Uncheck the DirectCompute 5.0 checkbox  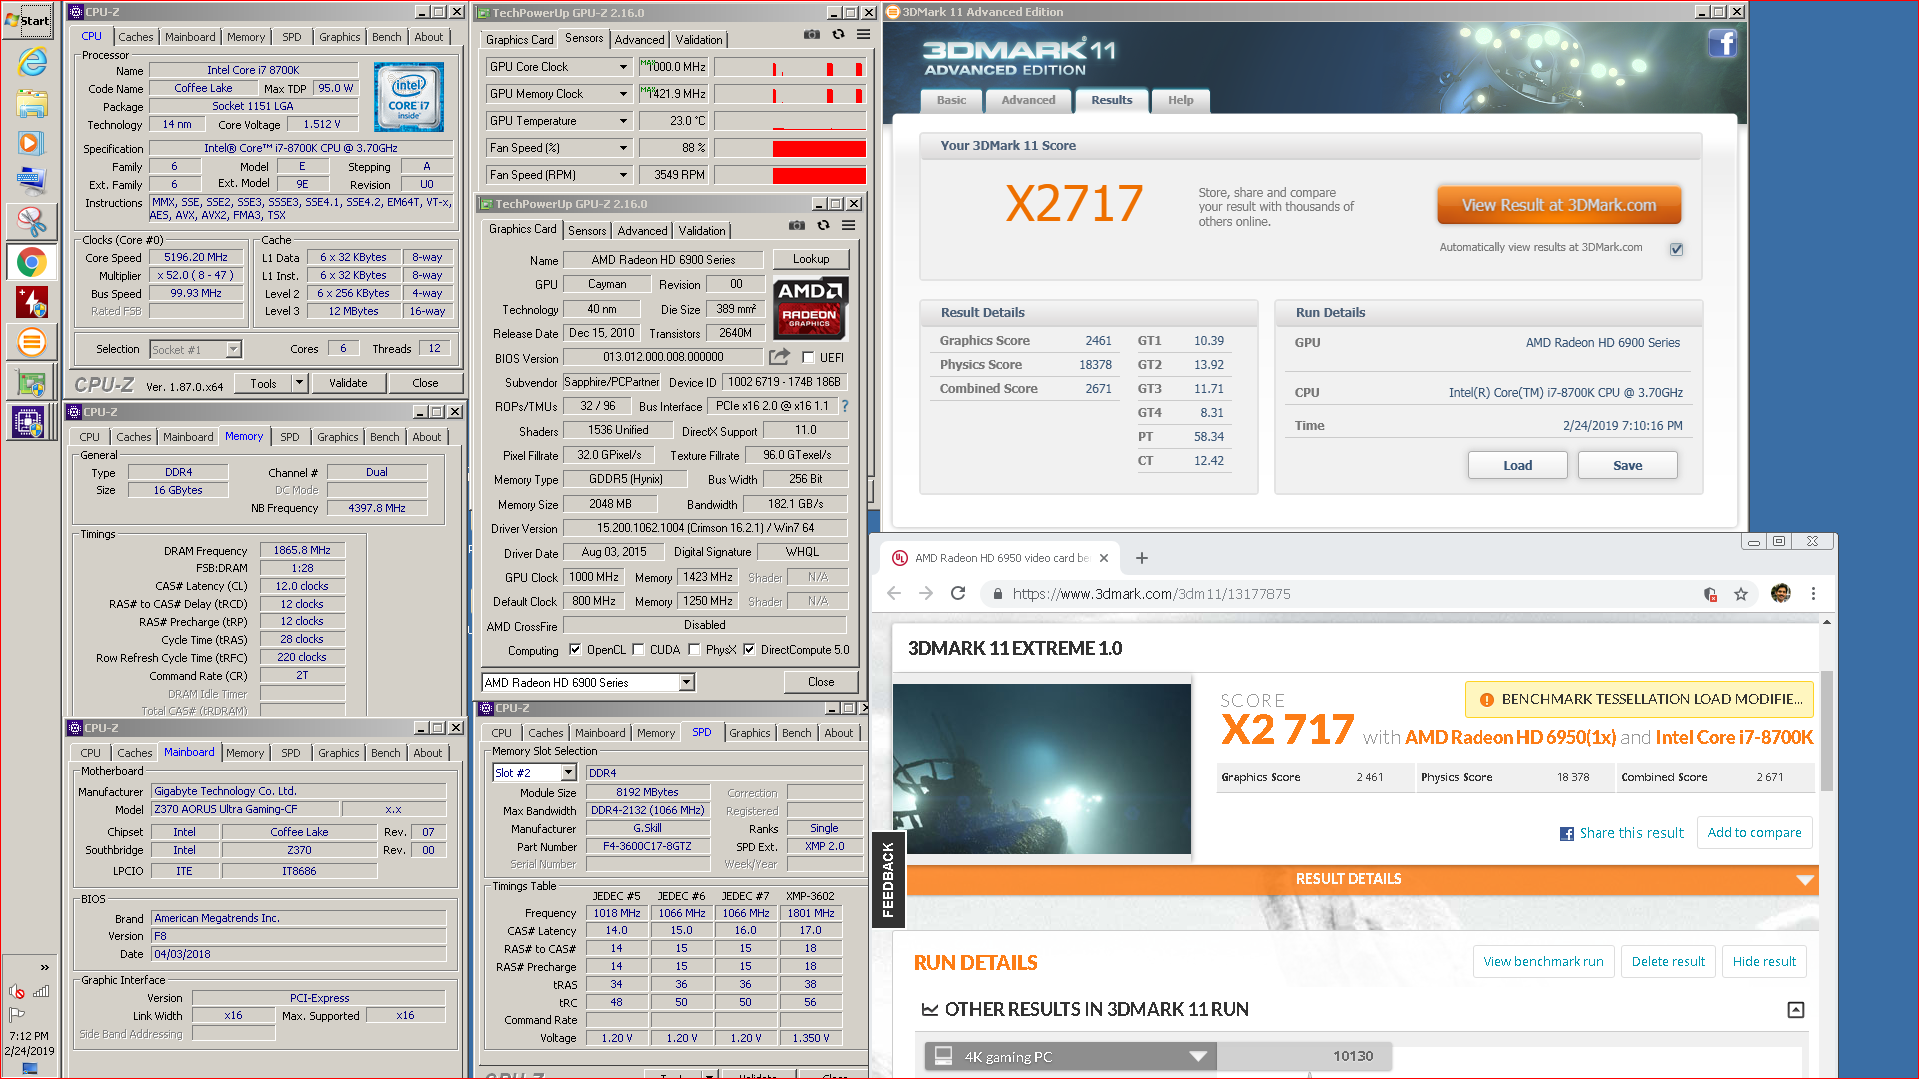click(x=749, y=649)
